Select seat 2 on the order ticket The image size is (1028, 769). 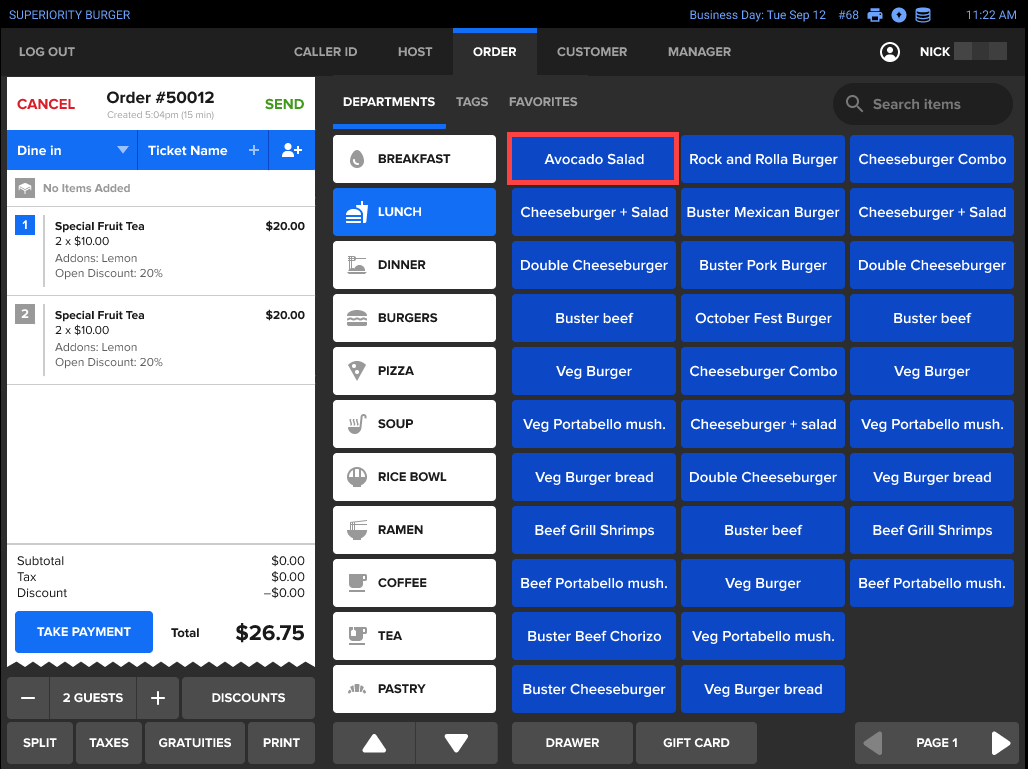pyautogui.click(x=26, y=315)
